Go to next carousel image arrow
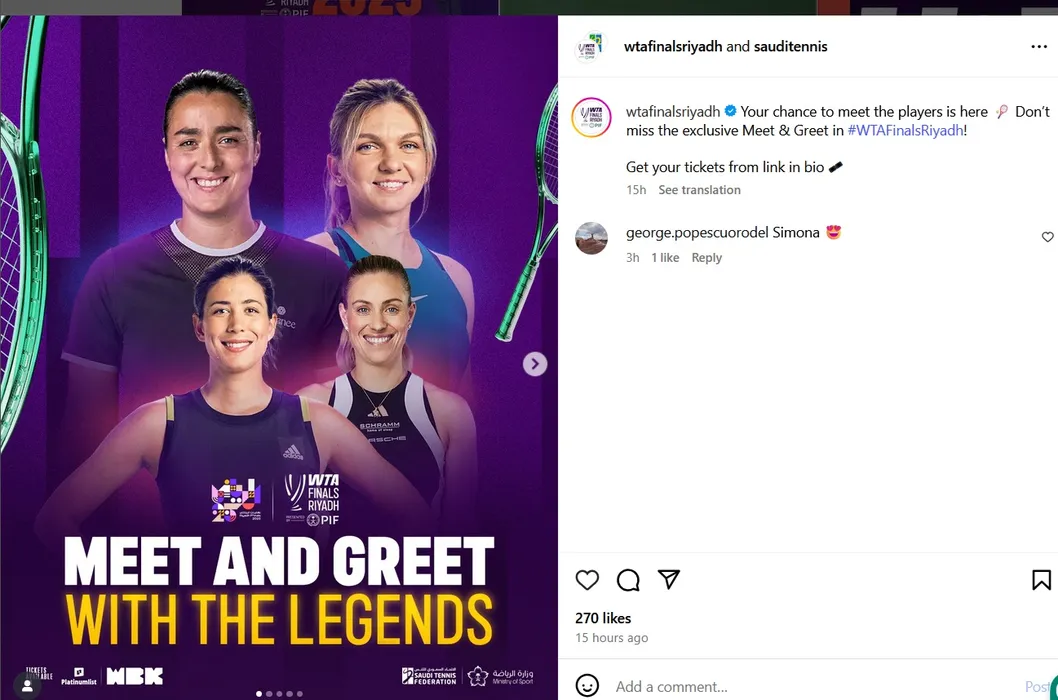 pos(534,365)
